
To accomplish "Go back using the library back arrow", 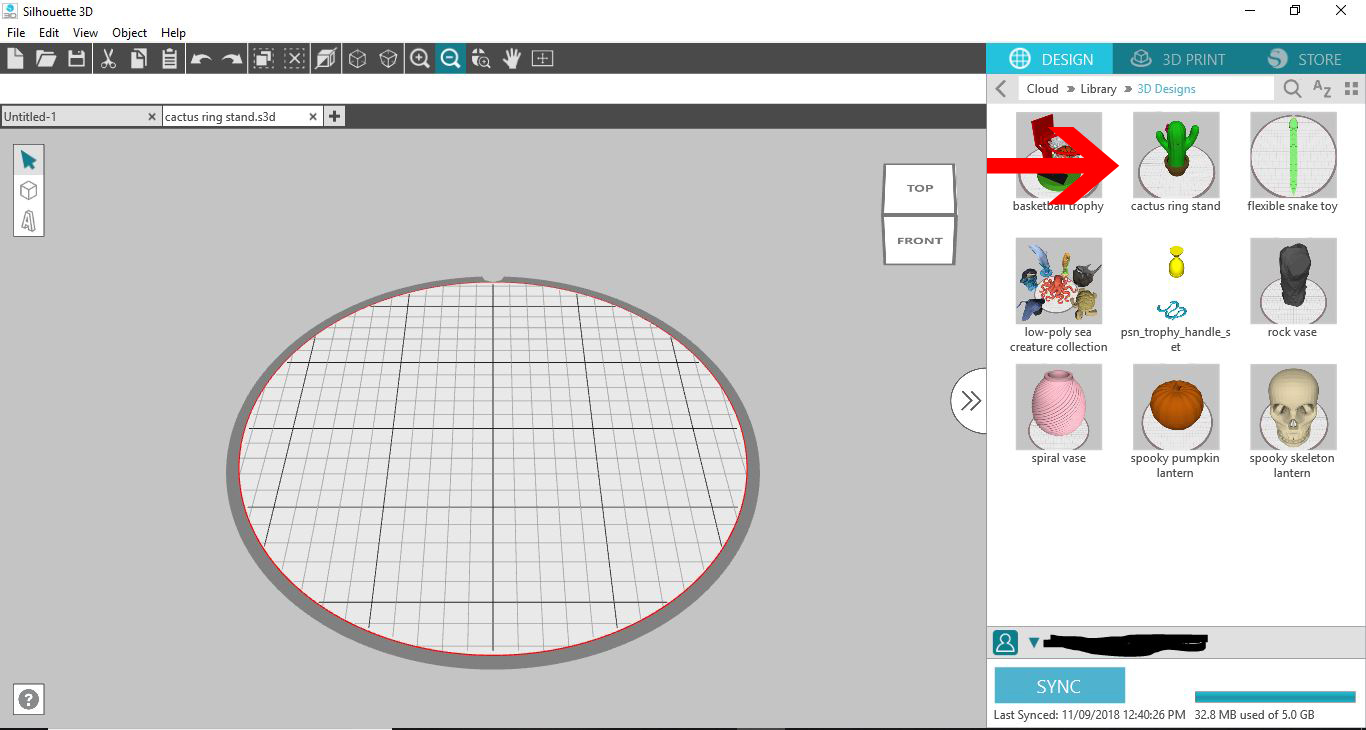I will pos(1001,89).
